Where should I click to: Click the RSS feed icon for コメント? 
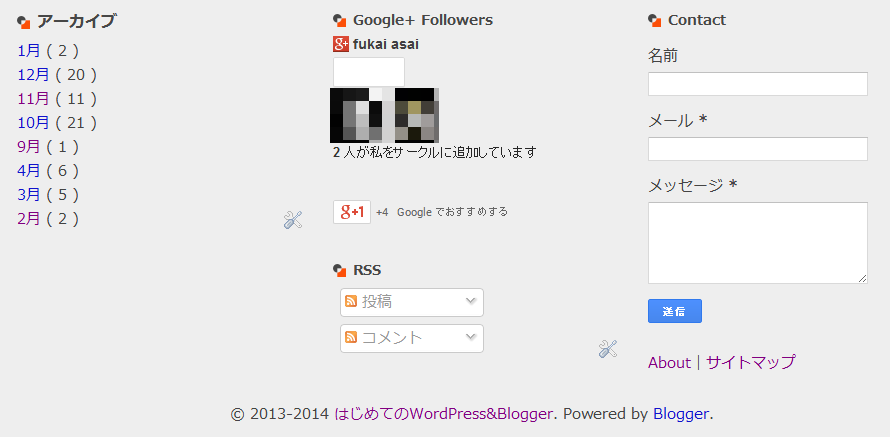click(351, 337)
